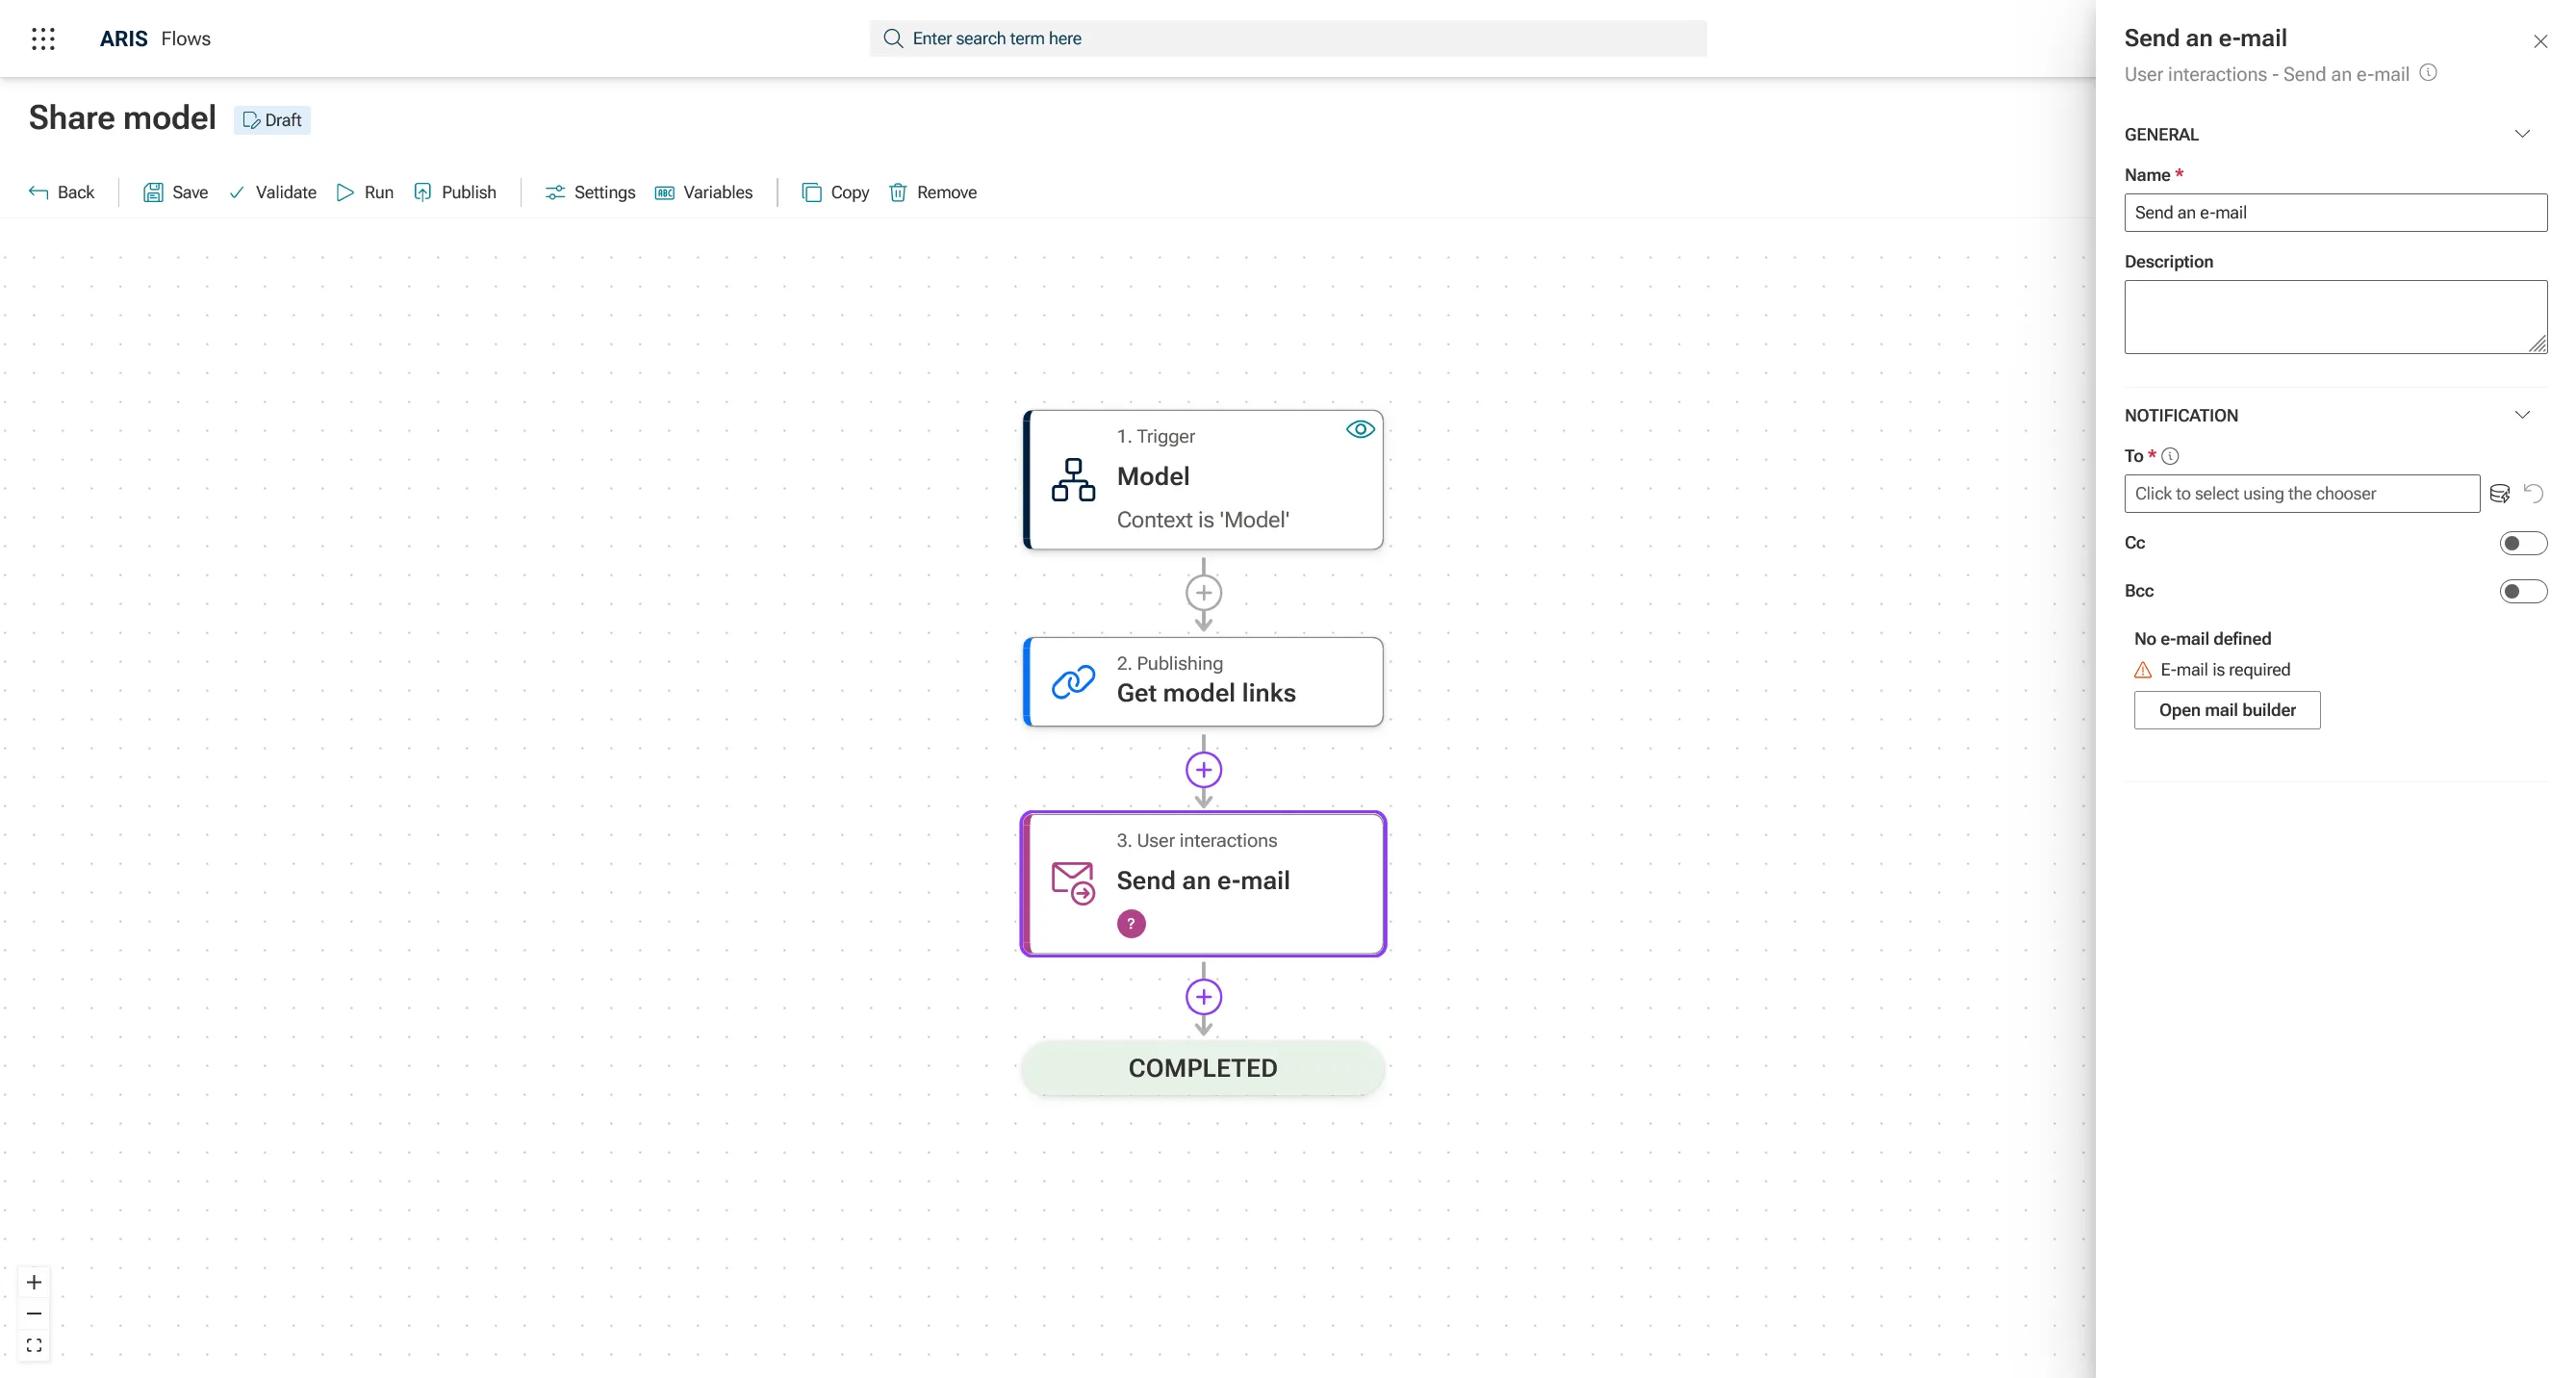The image size is (2576, 1378).
Task: Run the flow with the Run icon
Action: click(345, 192)
